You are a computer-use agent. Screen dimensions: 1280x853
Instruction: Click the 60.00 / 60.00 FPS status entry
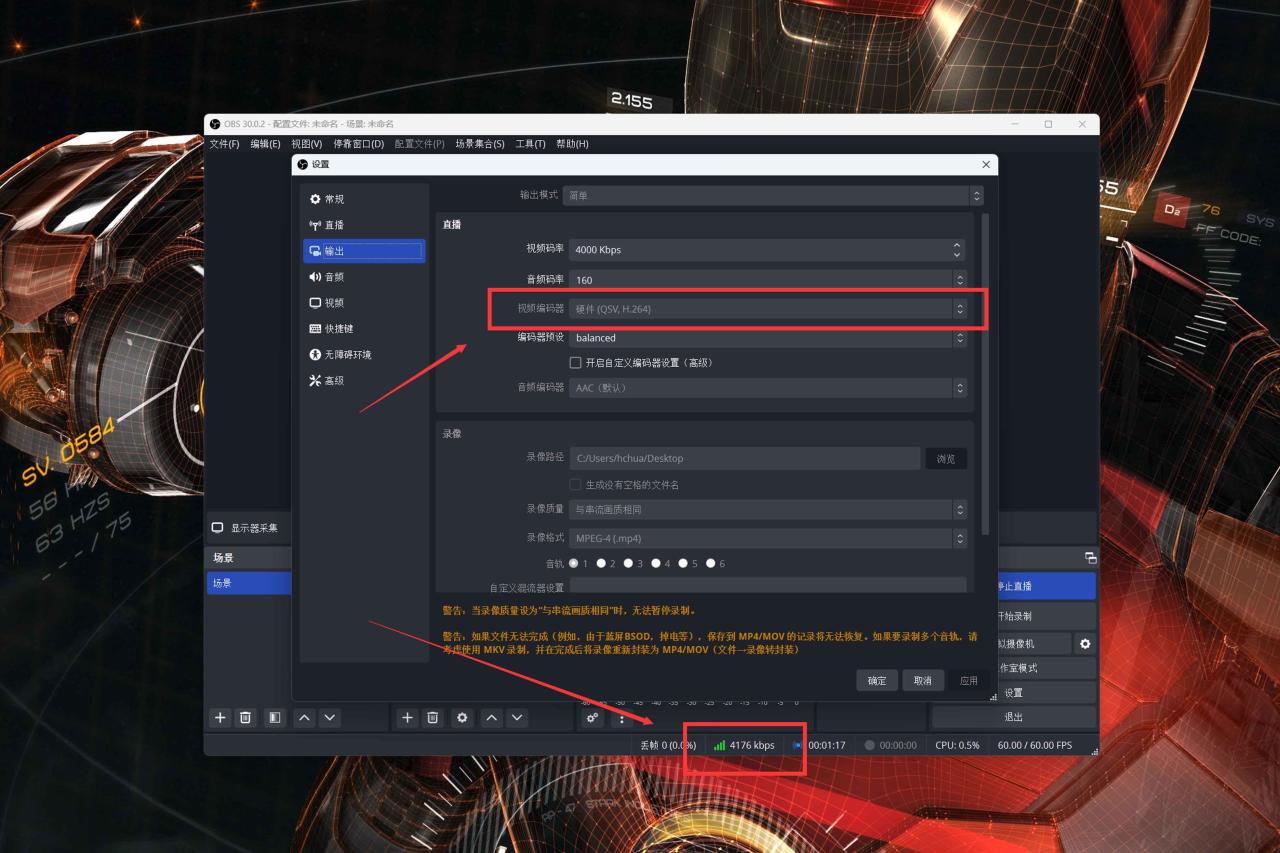pos(1034,745)
